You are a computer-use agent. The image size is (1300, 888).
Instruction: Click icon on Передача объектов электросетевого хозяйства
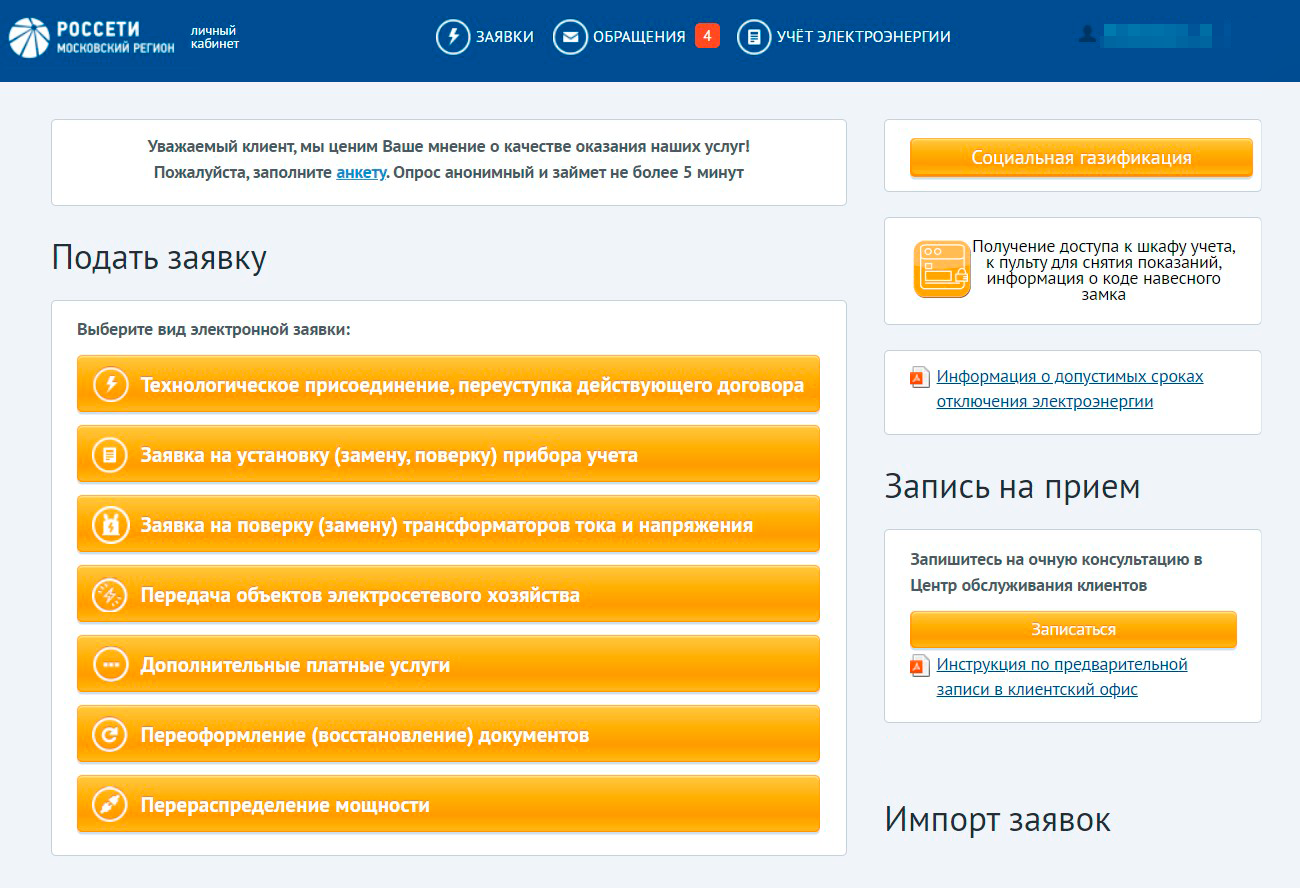110,594
